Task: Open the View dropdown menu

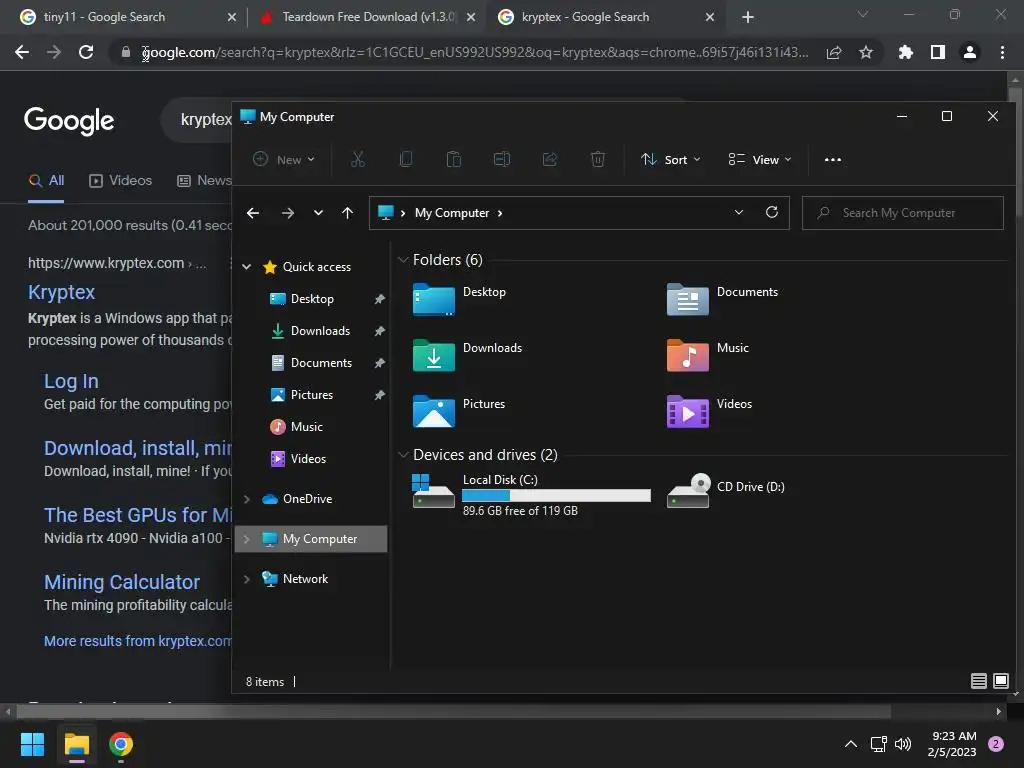Action: click(x=760, y=159)
